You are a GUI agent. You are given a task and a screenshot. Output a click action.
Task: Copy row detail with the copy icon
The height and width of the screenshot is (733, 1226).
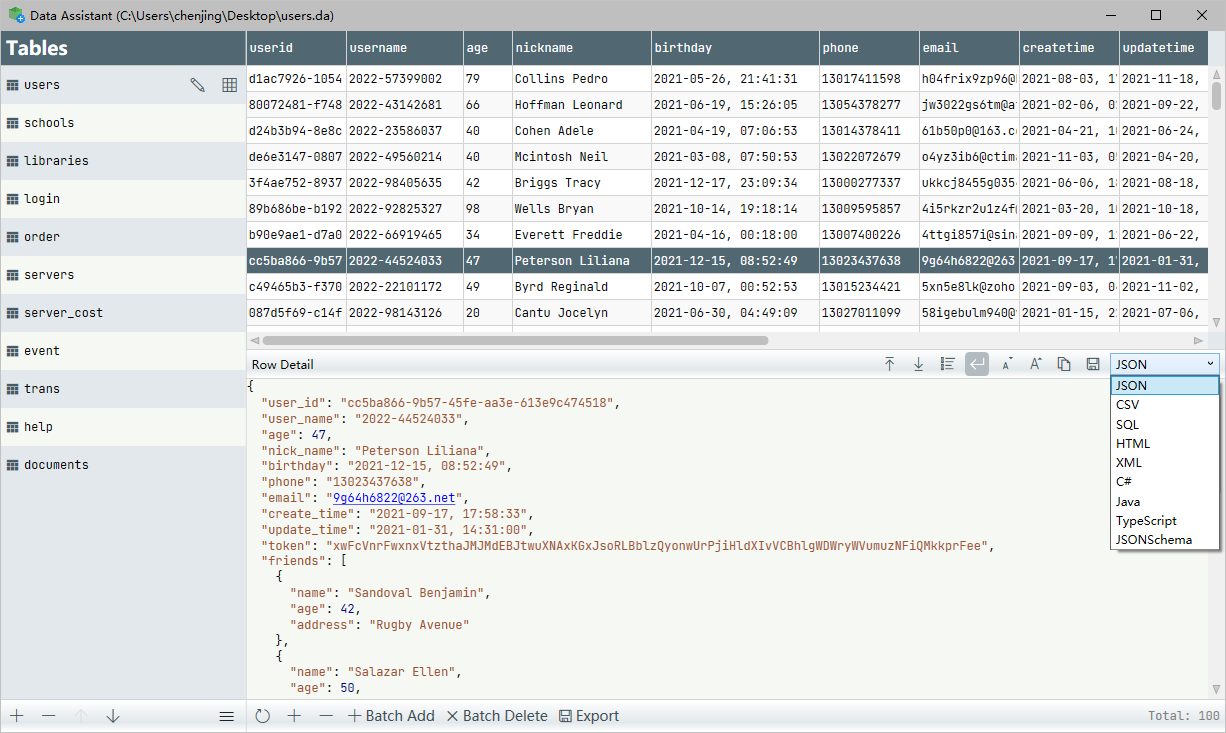click(x=1064, y=364)
